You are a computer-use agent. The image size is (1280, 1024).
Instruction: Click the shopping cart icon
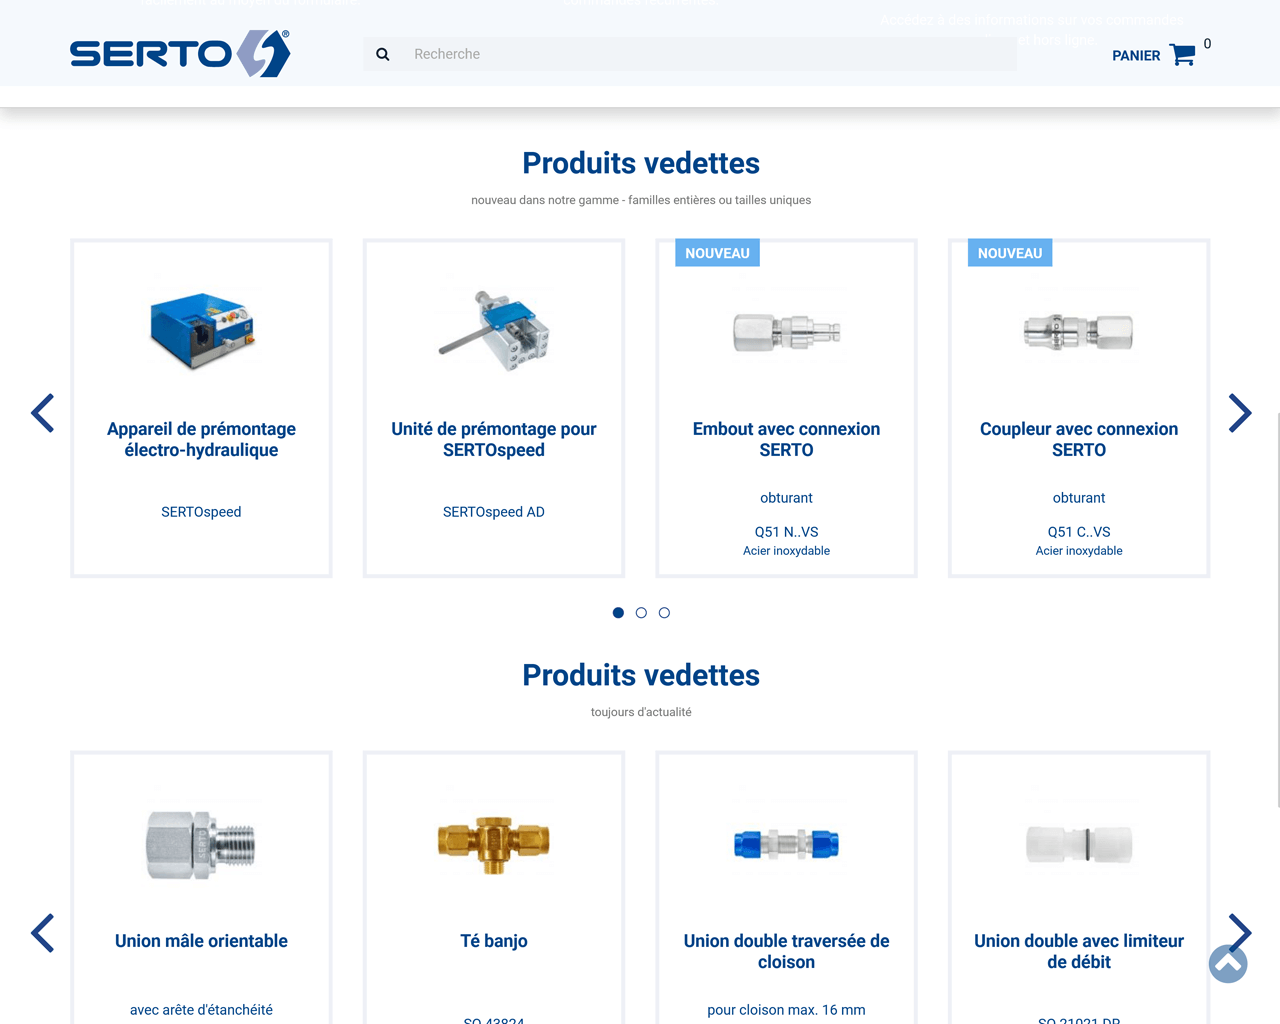coord(1182,55)
